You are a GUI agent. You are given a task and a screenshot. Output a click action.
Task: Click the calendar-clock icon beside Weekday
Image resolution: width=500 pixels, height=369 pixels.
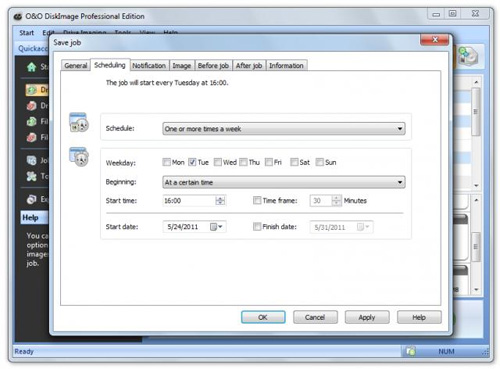tap(79, 156)
